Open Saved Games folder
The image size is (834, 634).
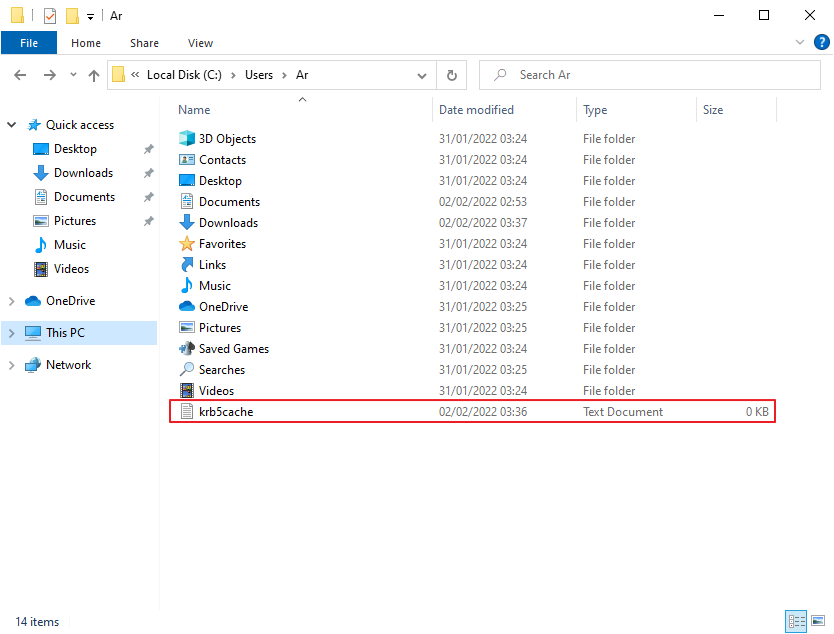tap(233, 349)
